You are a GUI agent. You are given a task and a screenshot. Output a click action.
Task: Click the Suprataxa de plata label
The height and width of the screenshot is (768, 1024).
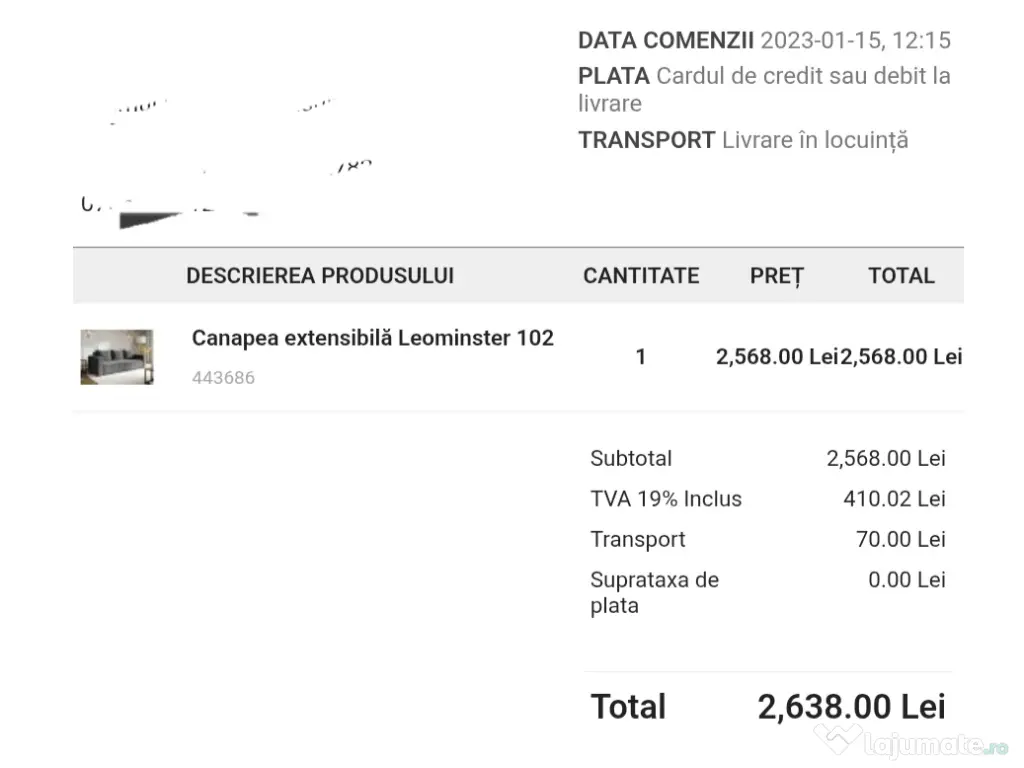click(x=654, y=592)
